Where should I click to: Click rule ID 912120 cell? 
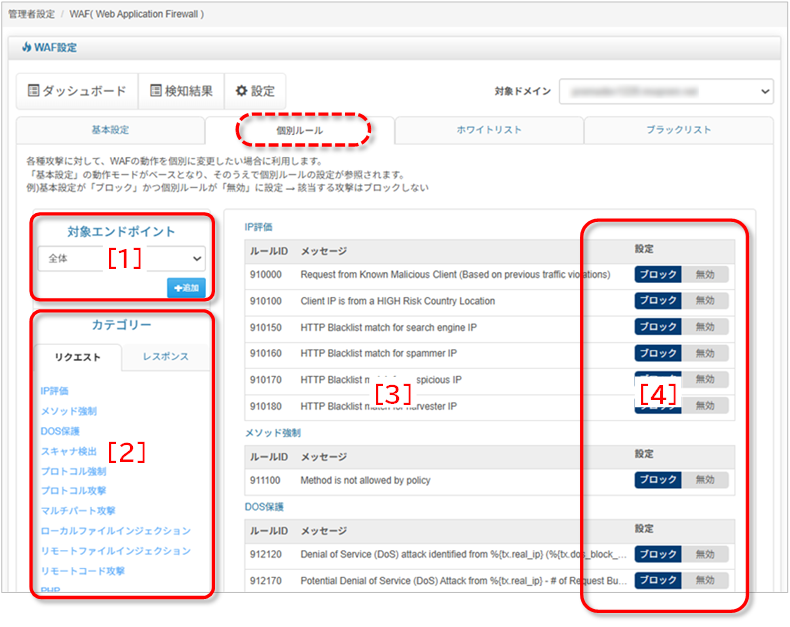(x=266, y=554)
